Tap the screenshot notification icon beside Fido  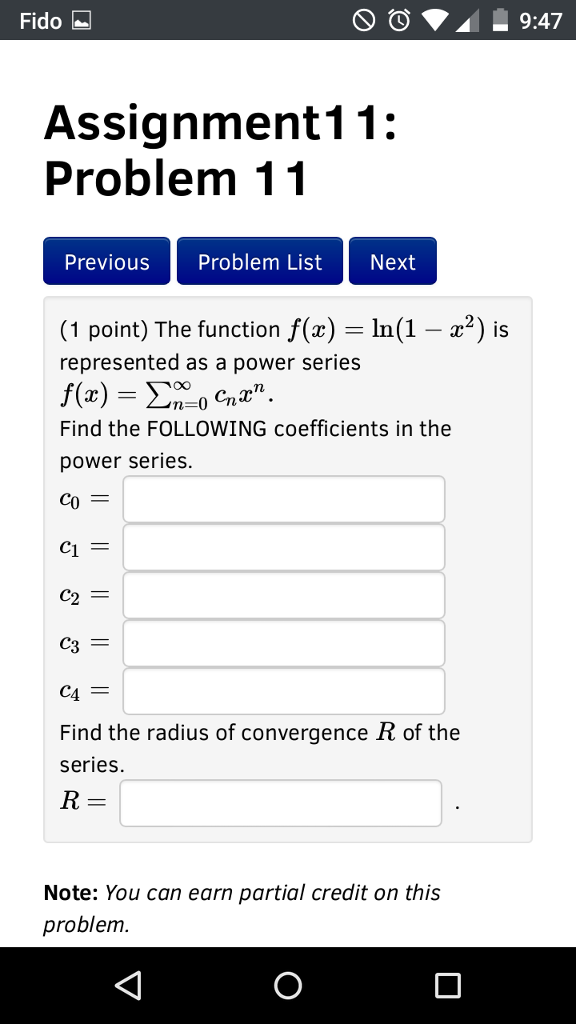(x=78, y=19)
